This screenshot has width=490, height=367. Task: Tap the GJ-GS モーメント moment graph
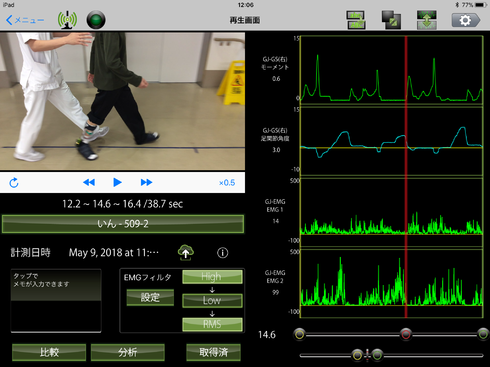pos(392,69)
